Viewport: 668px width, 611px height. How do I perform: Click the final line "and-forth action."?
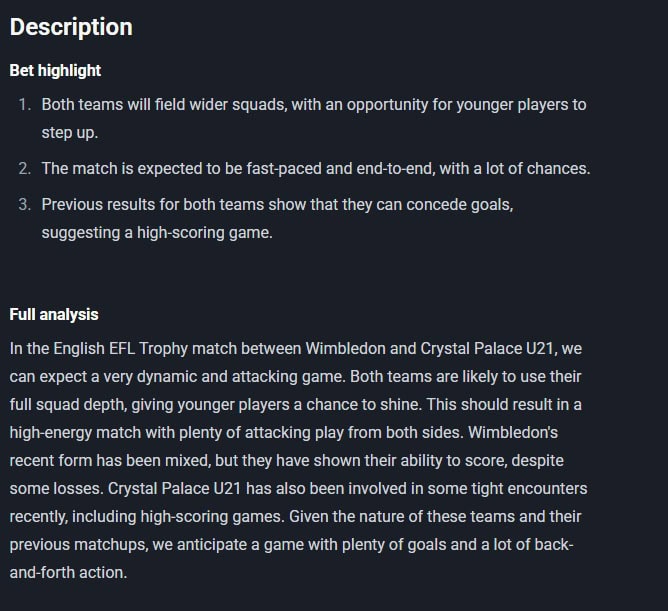point(68,573)
